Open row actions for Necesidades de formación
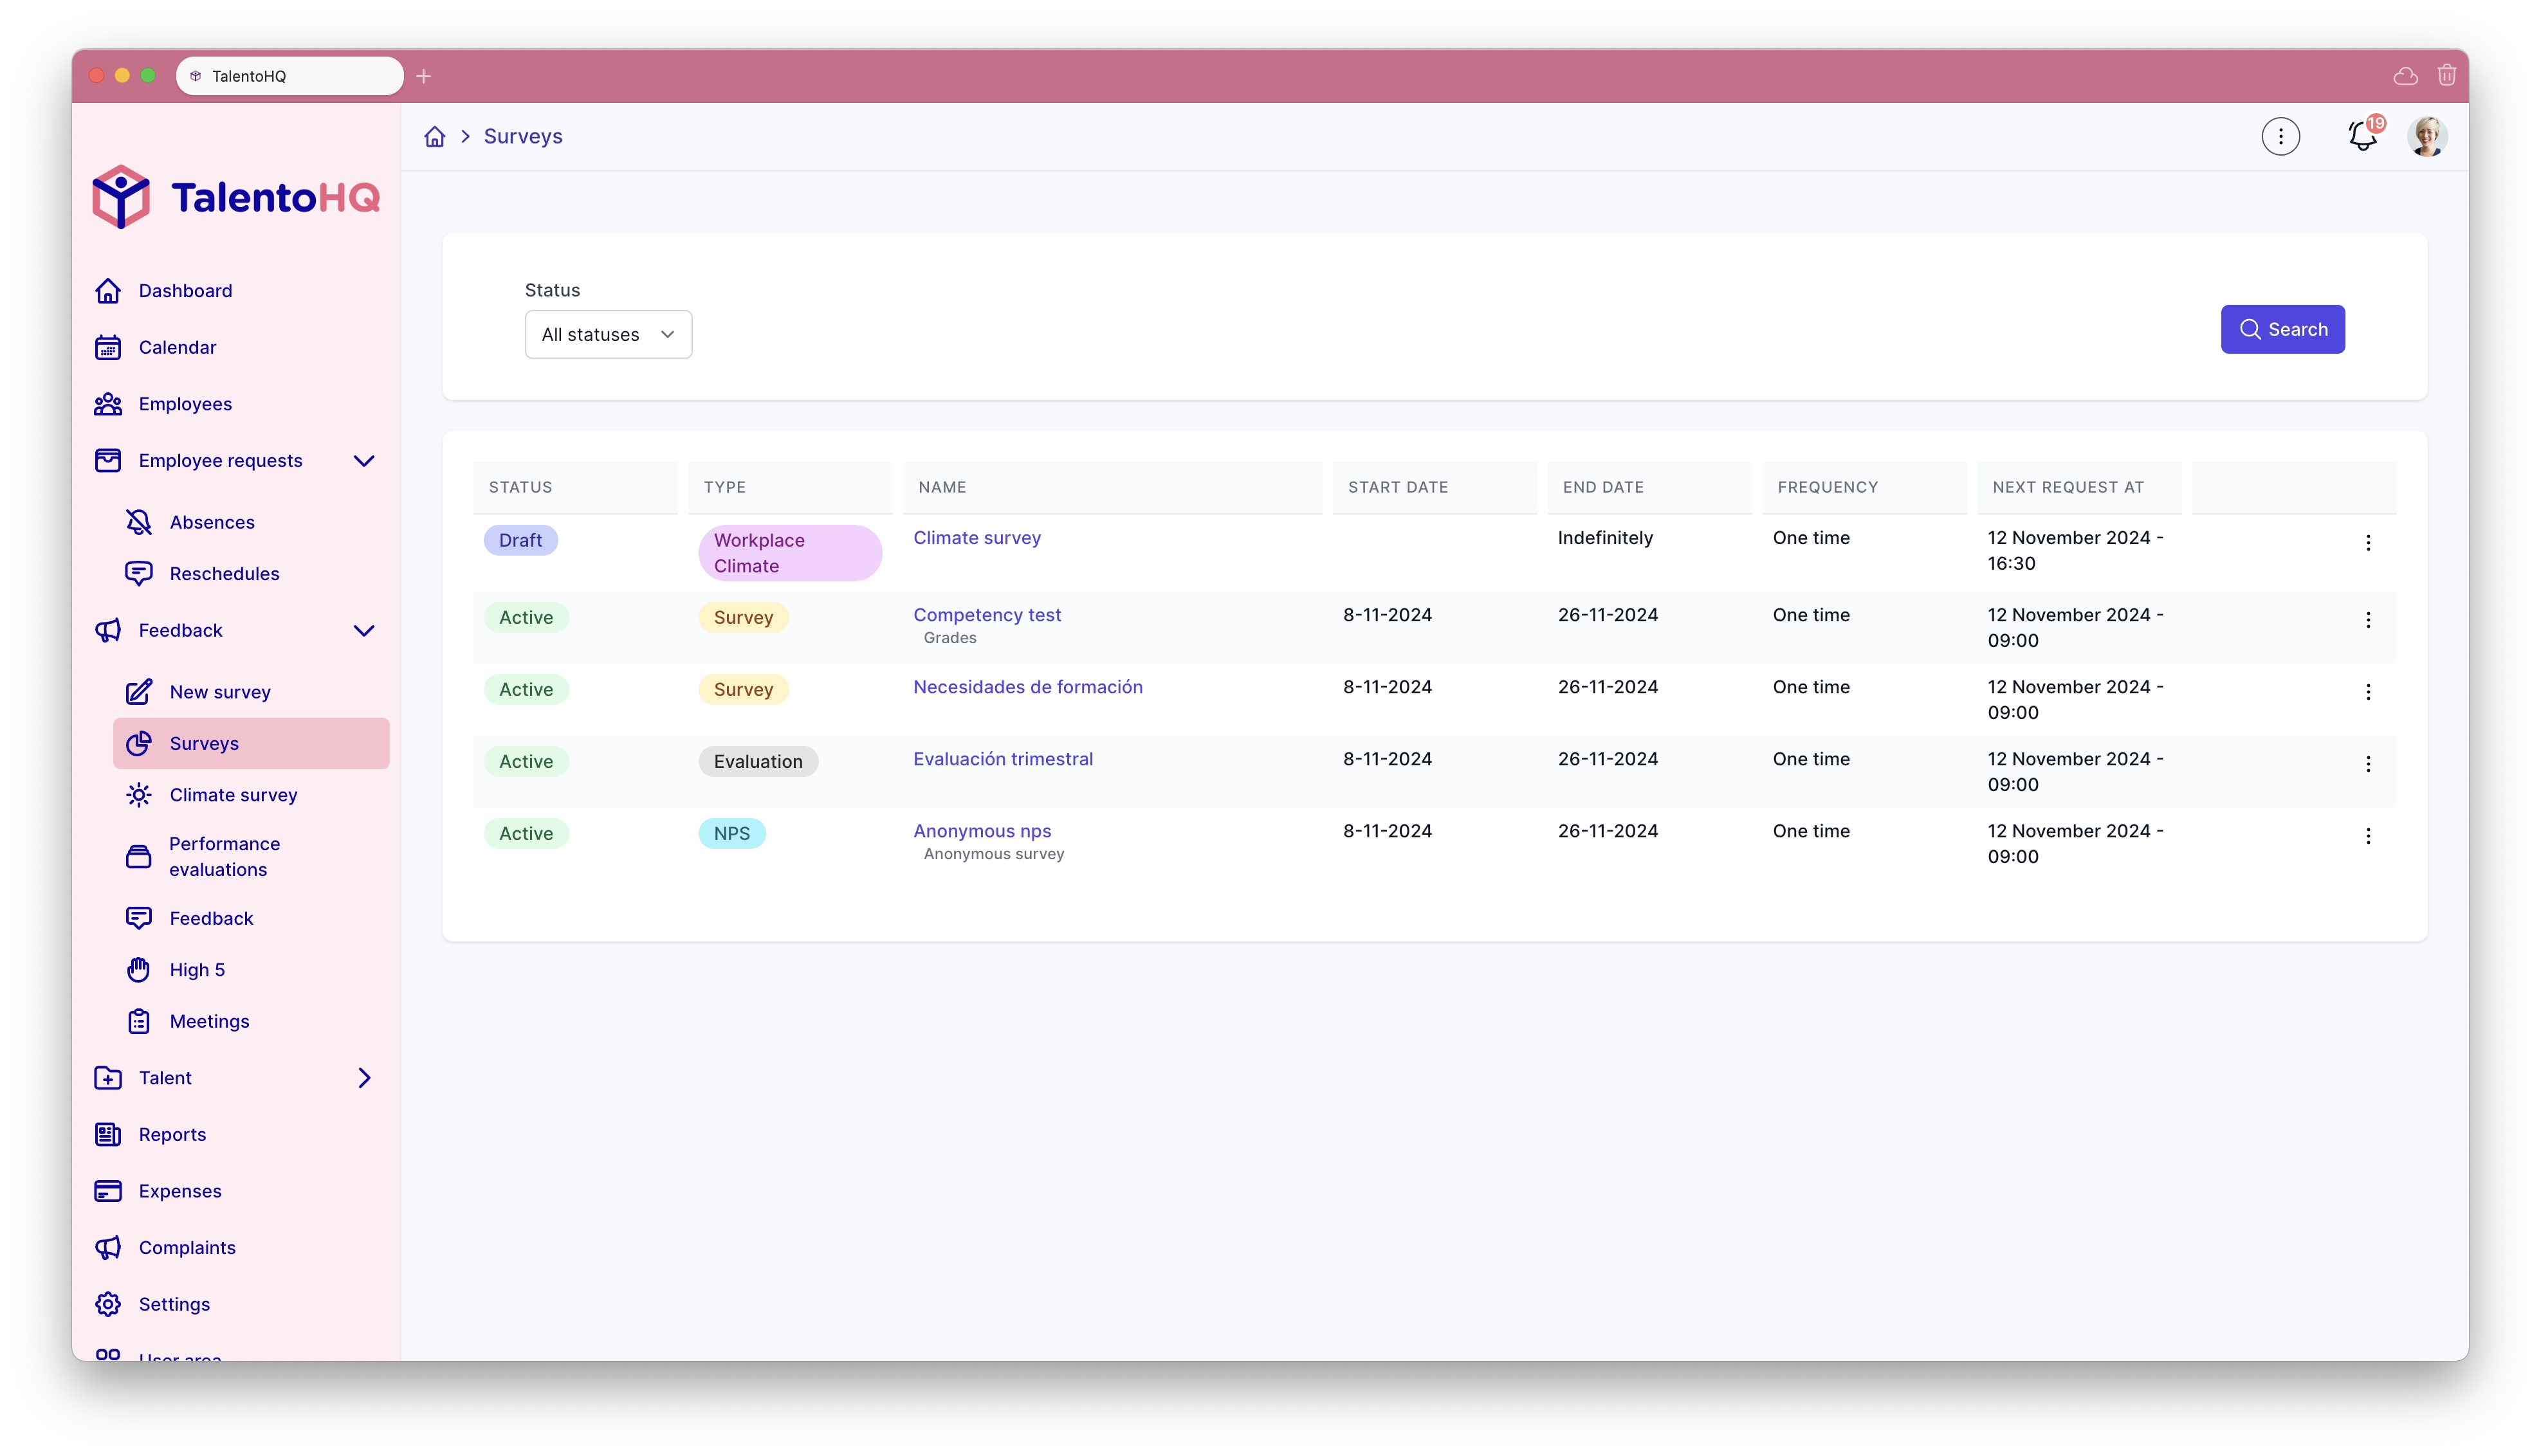This screenshot has height=1456, width=2541. pos(2368,692)
